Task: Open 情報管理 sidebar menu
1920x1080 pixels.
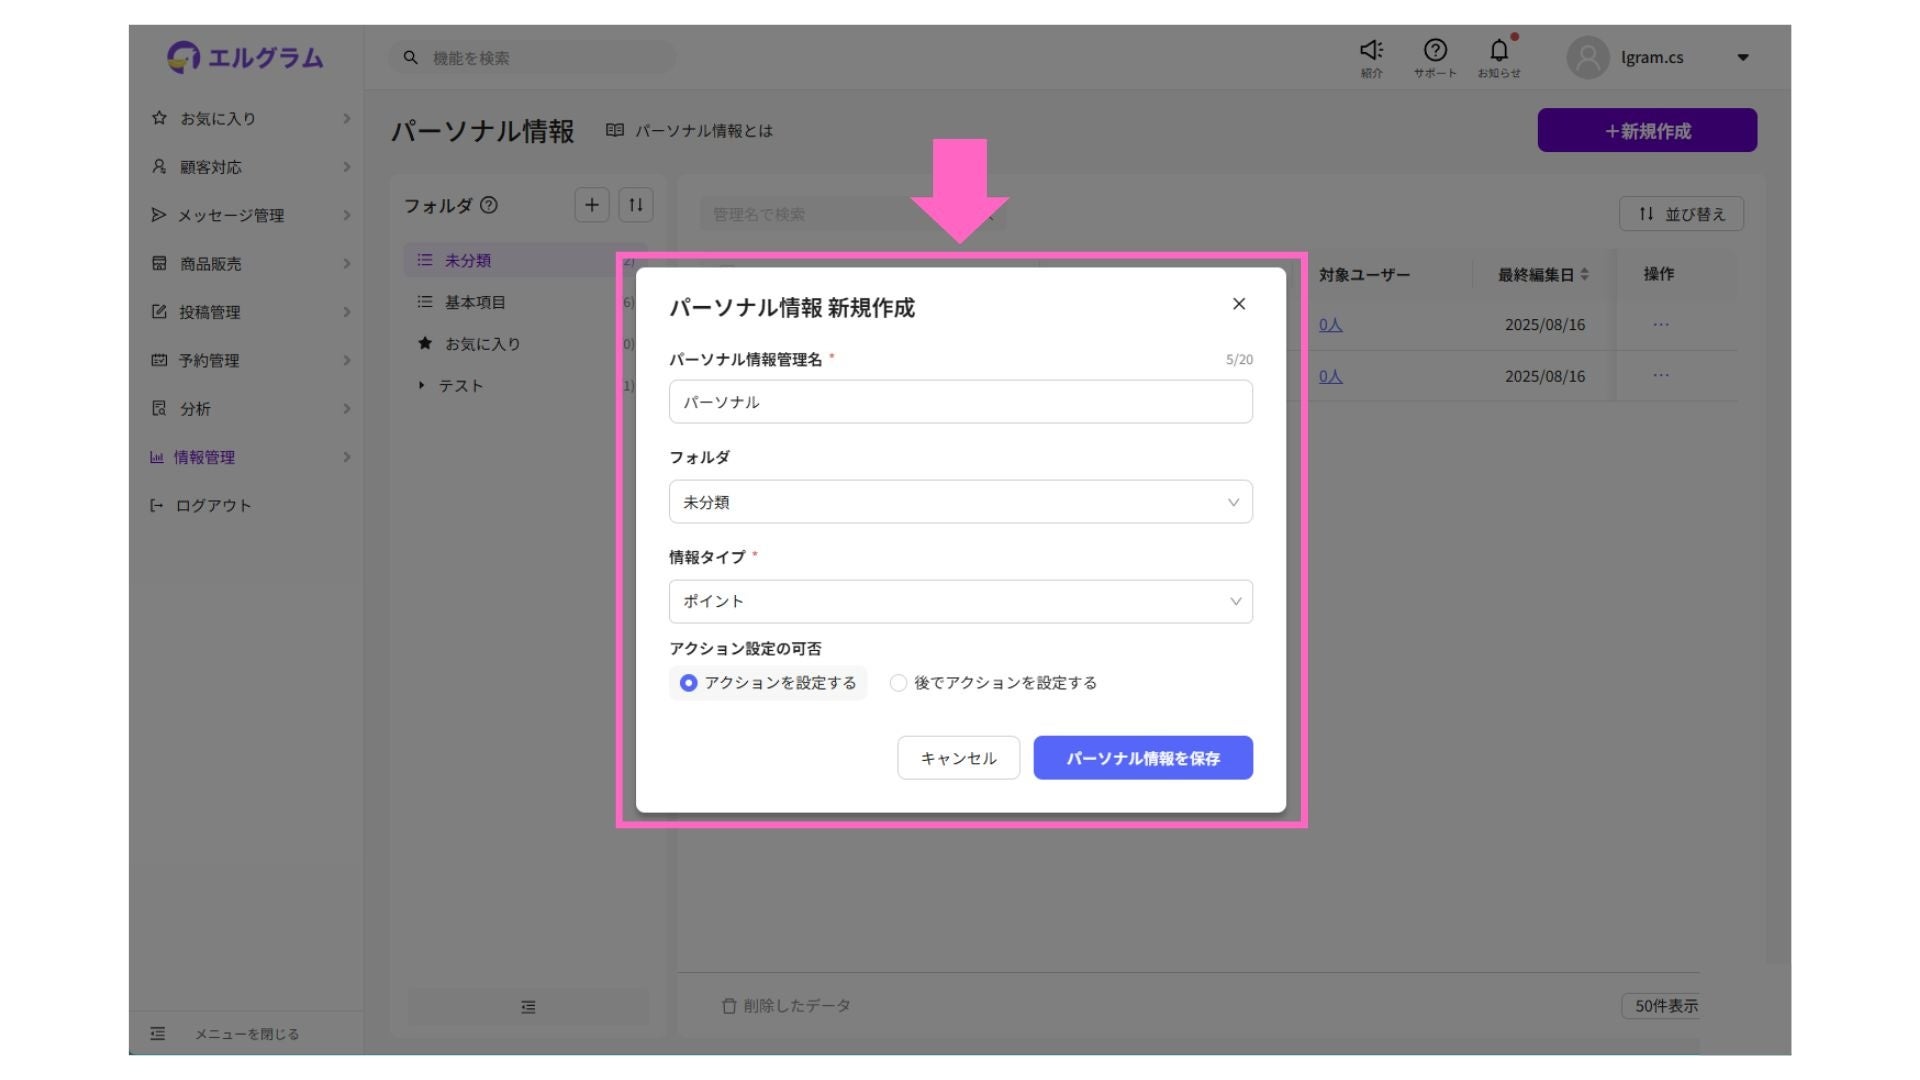Action: [204, 457]
